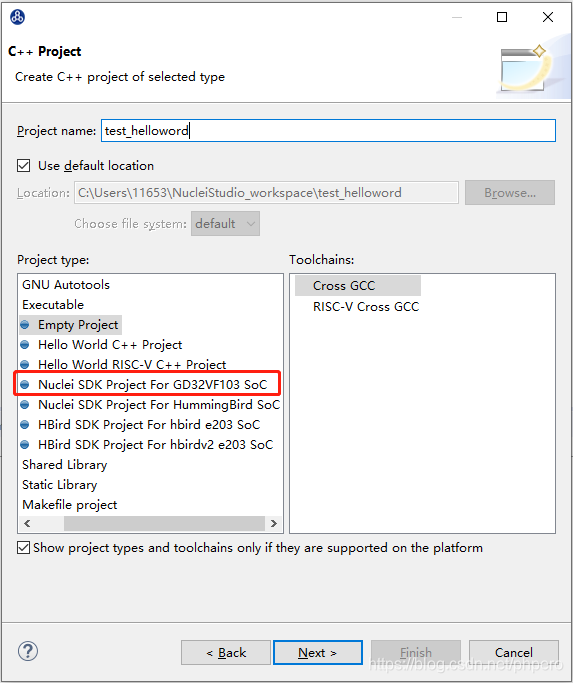
Task: Open the Choose file system dropdown
Action: pos(225,223)
